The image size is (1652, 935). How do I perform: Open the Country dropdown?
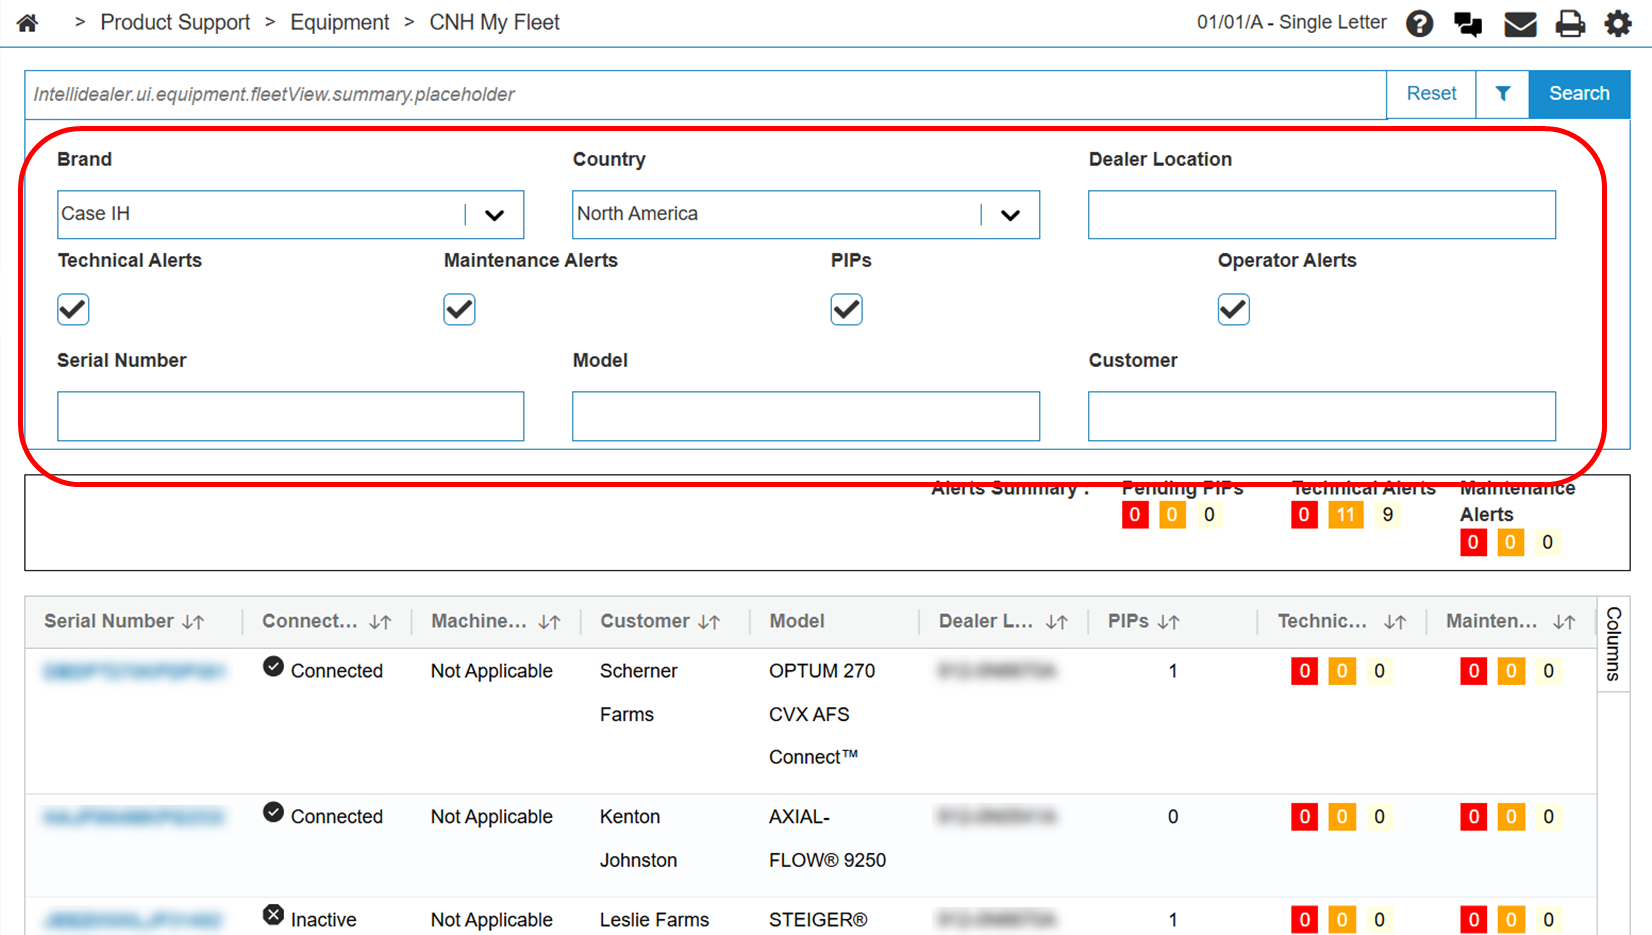click(1010, 215)
